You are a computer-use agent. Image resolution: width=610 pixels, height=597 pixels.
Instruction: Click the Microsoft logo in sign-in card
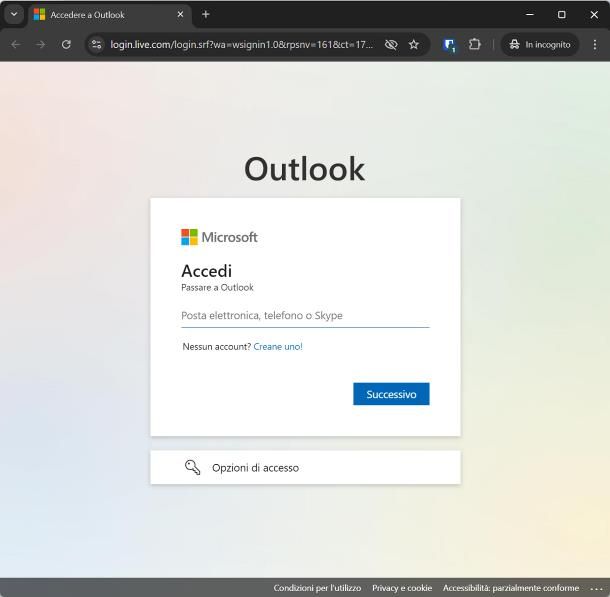tap(219, 237)
